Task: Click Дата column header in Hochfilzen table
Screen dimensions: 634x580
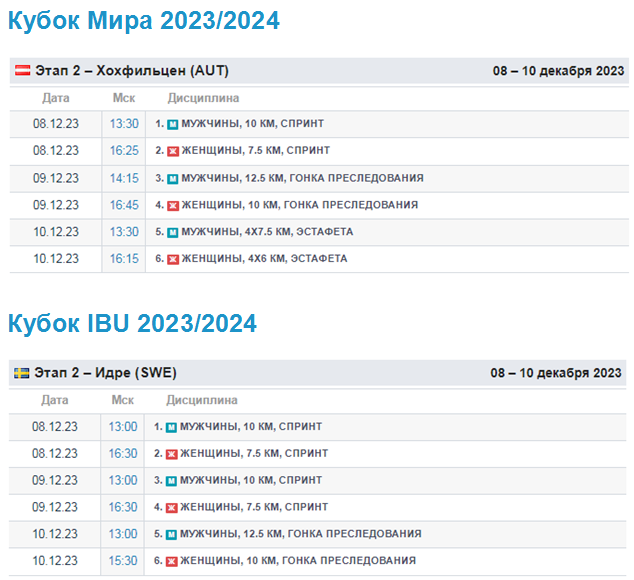Action: point(56,98)
